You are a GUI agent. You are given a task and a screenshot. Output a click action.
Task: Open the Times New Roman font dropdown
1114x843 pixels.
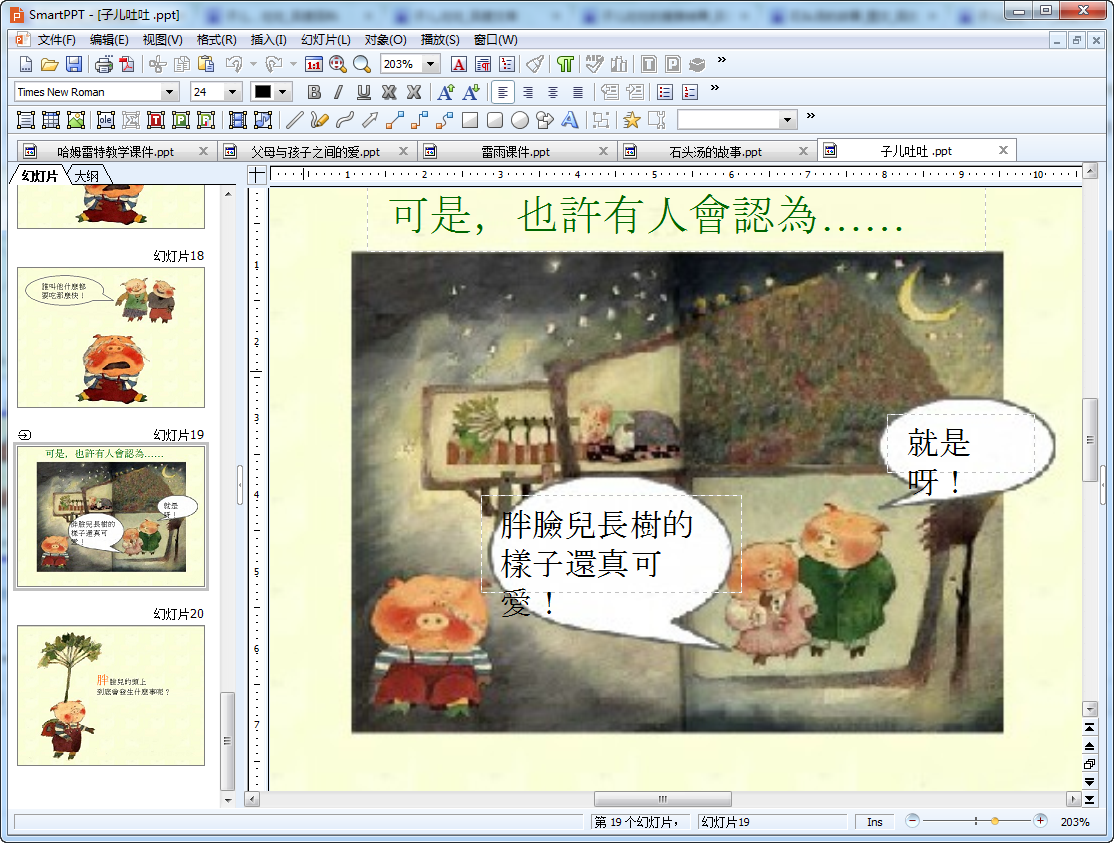[x=169, y=92]
